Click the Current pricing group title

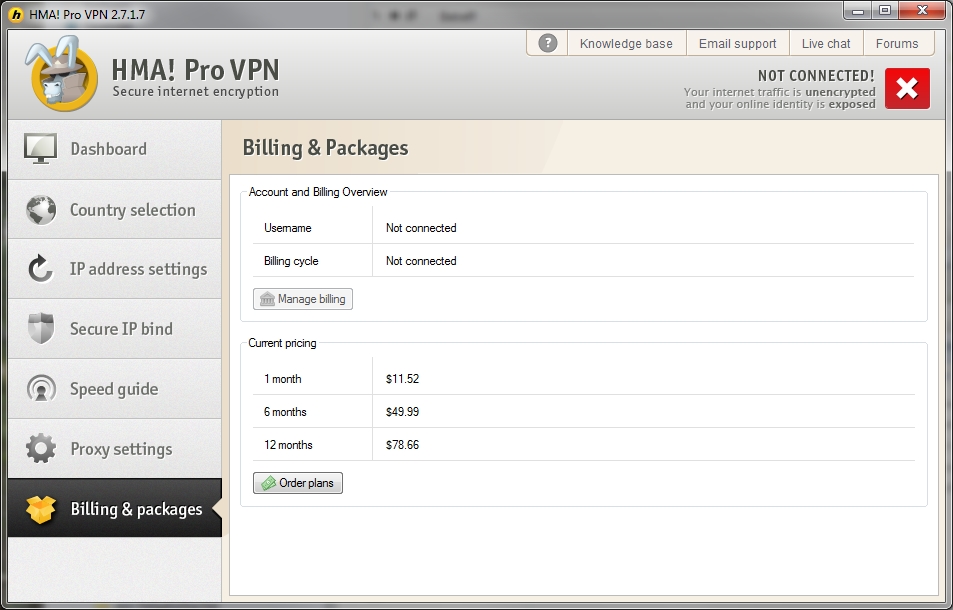(x=282, y=343)
